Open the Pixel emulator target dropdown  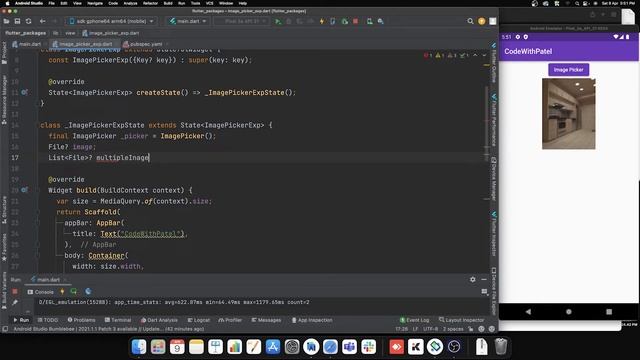[x=242, y=21]
